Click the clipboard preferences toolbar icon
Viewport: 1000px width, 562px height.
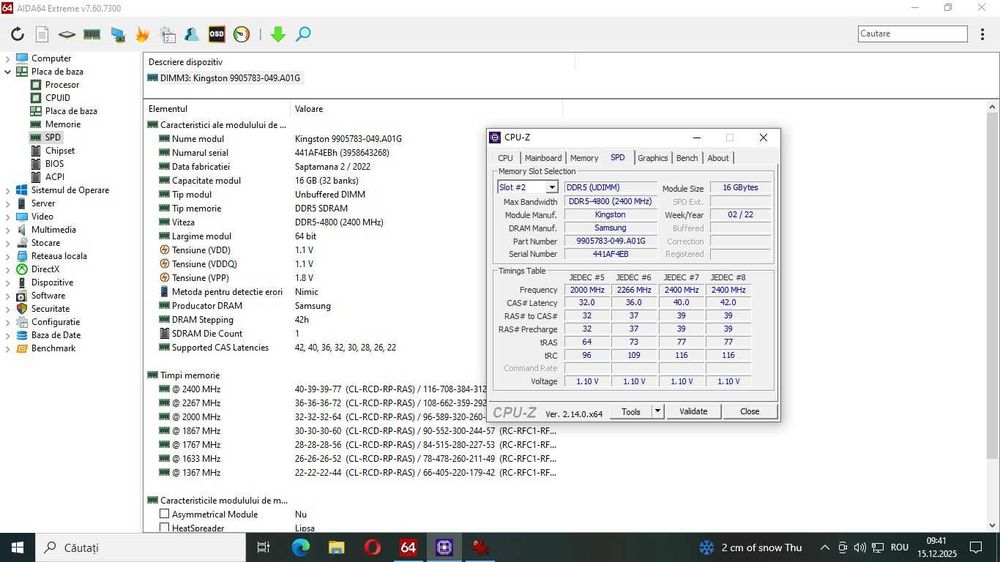168,34
